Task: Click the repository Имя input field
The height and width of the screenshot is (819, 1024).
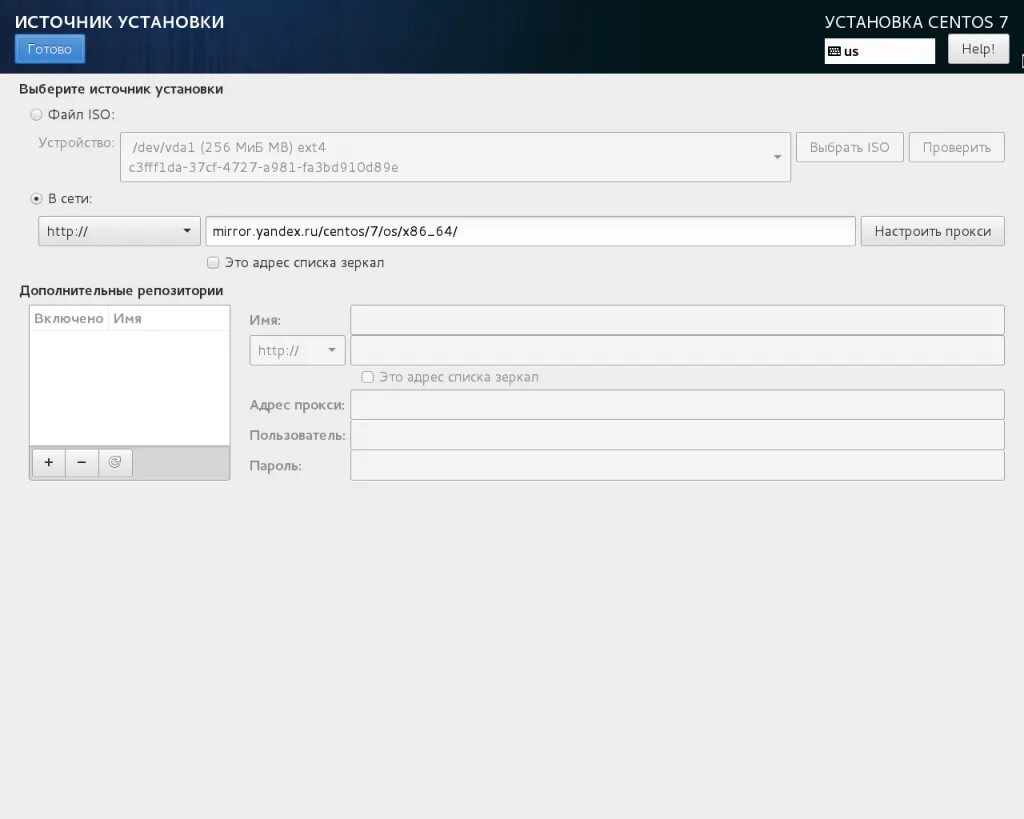Action: pyautogui.click(x=677, y=320)
